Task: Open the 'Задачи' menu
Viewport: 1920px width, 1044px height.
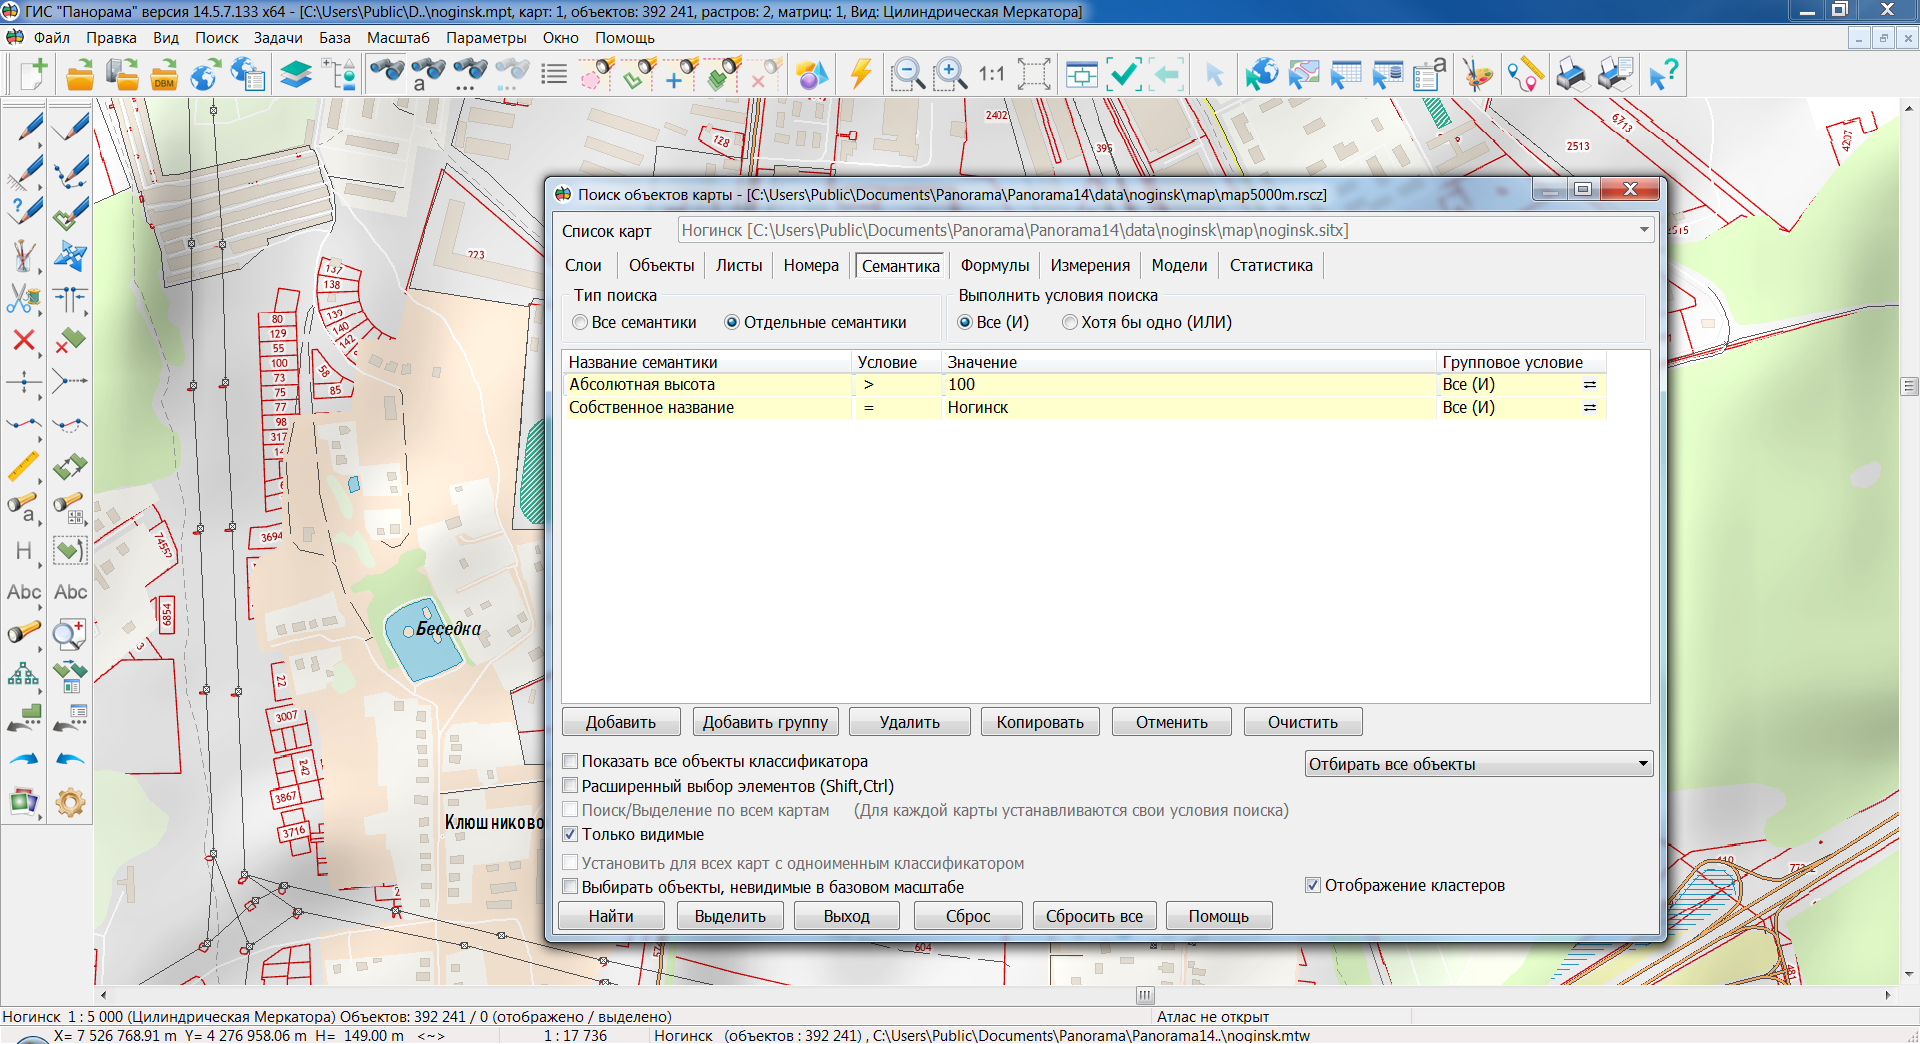Action: pyautogui.click(x=277, y=38)
